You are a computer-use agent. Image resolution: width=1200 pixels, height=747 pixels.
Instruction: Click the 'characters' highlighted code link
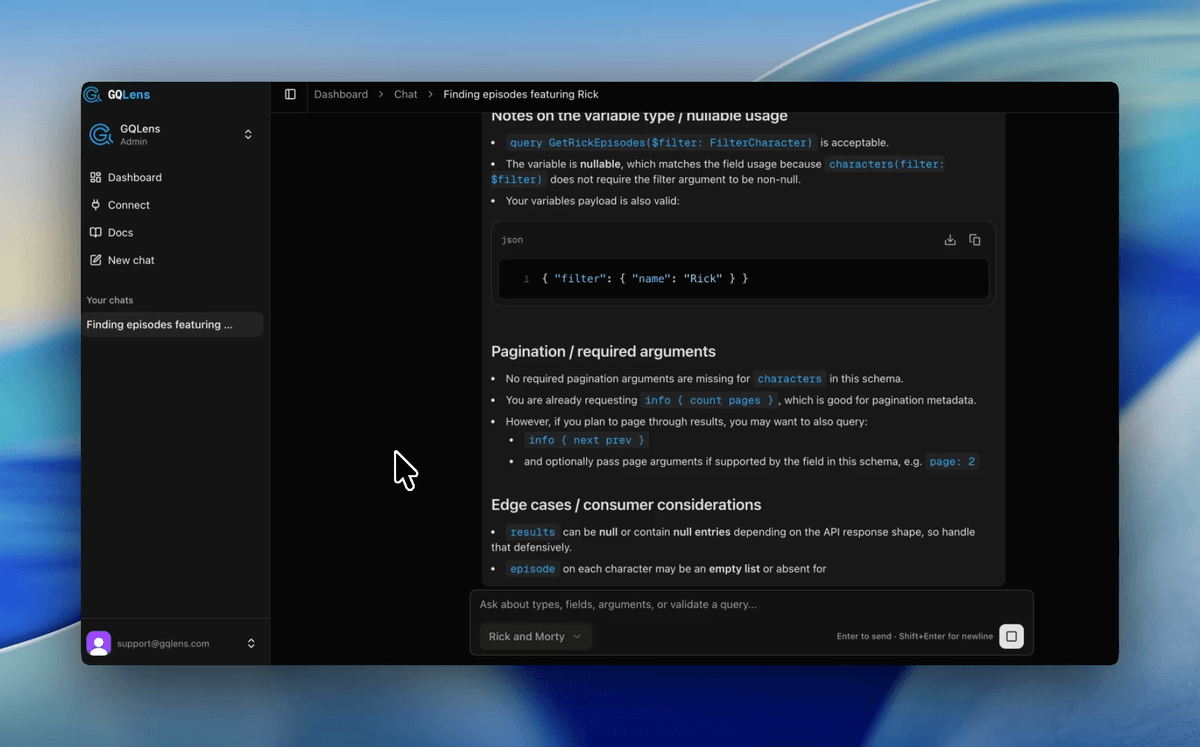[789, 379]
